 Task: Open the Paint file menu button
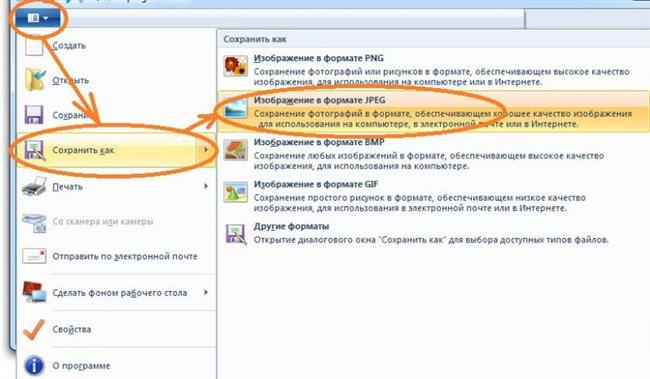point(38,19)
